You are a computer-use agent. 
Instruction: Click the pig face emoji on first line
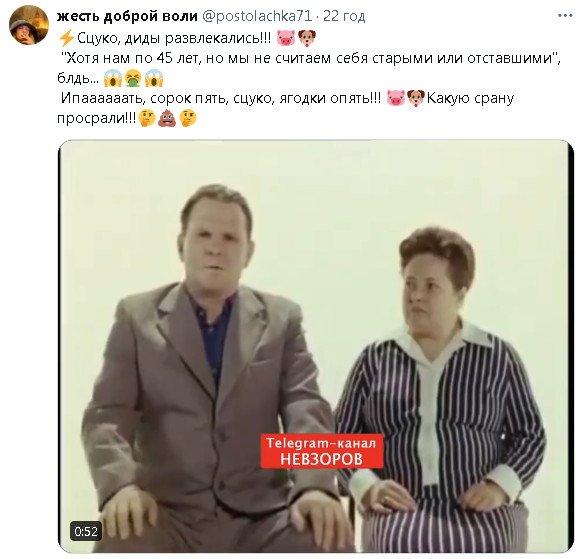(285, 38)
